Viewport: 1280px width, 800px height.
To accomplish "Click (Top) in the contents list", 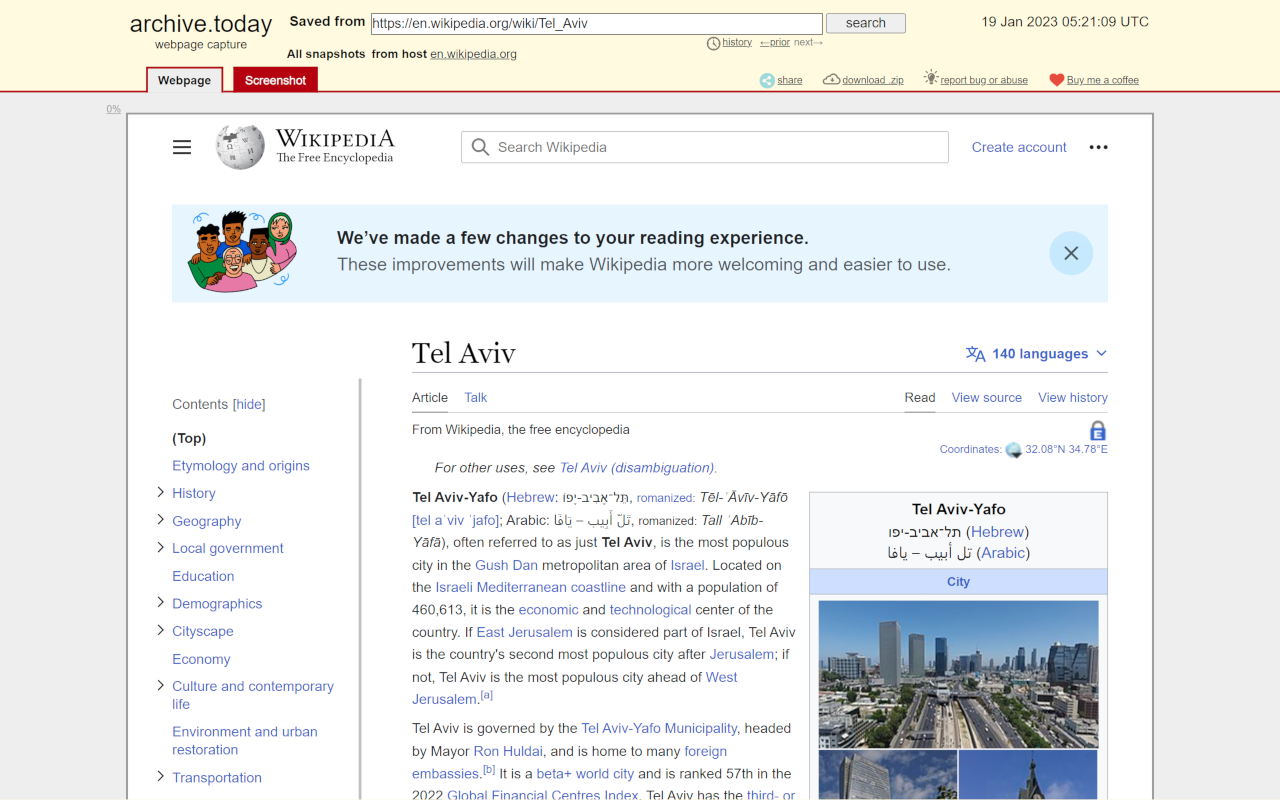I will pyautogui.click(x=189, y=438).
